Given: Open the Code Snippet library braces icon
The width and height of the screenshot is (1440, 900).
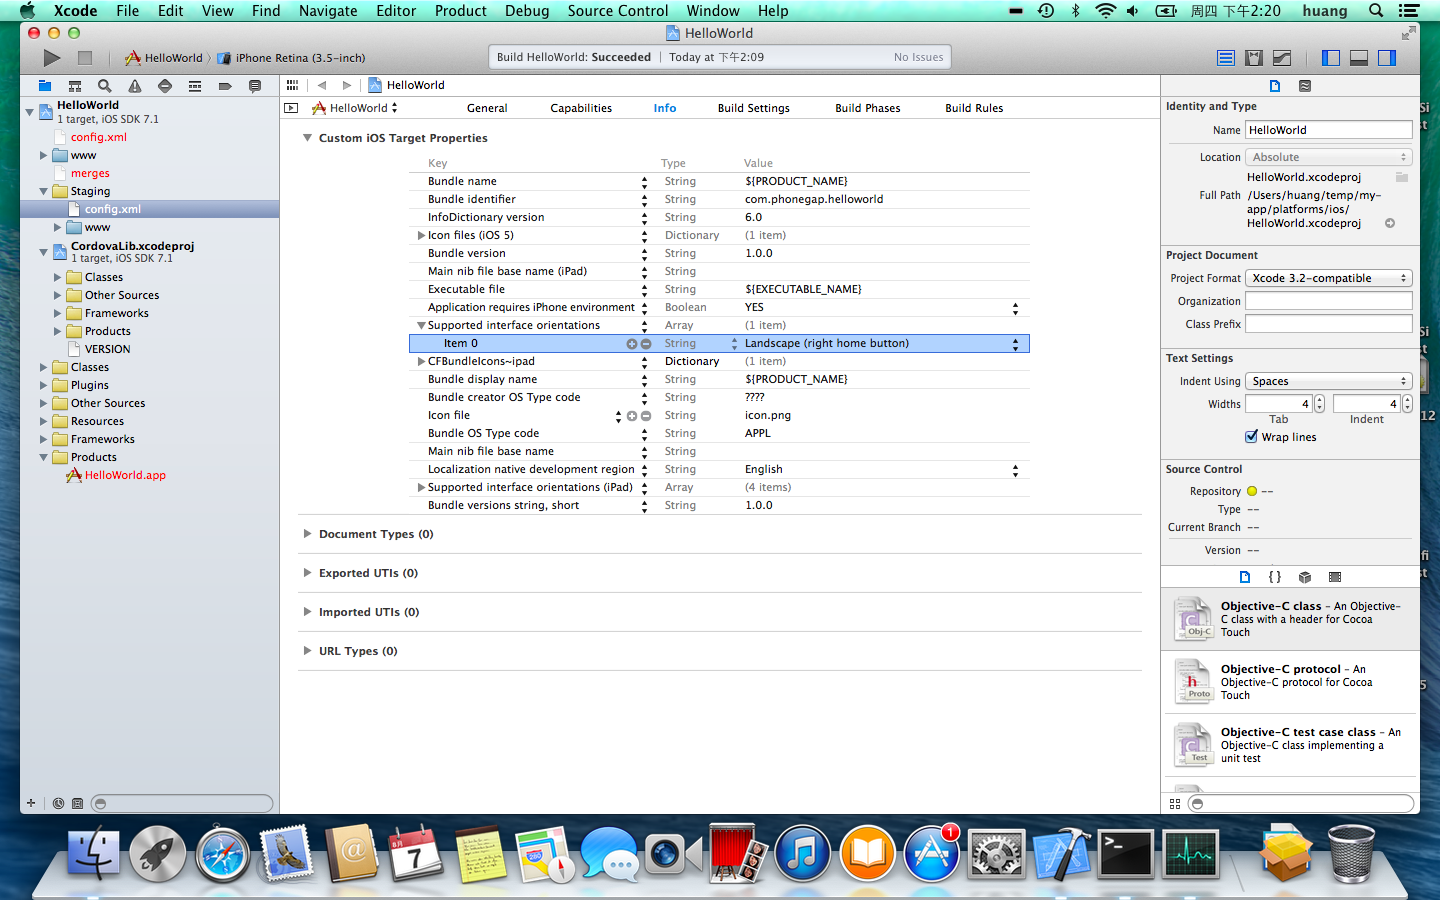Looking at the screenshot, I should point(1275,577).
